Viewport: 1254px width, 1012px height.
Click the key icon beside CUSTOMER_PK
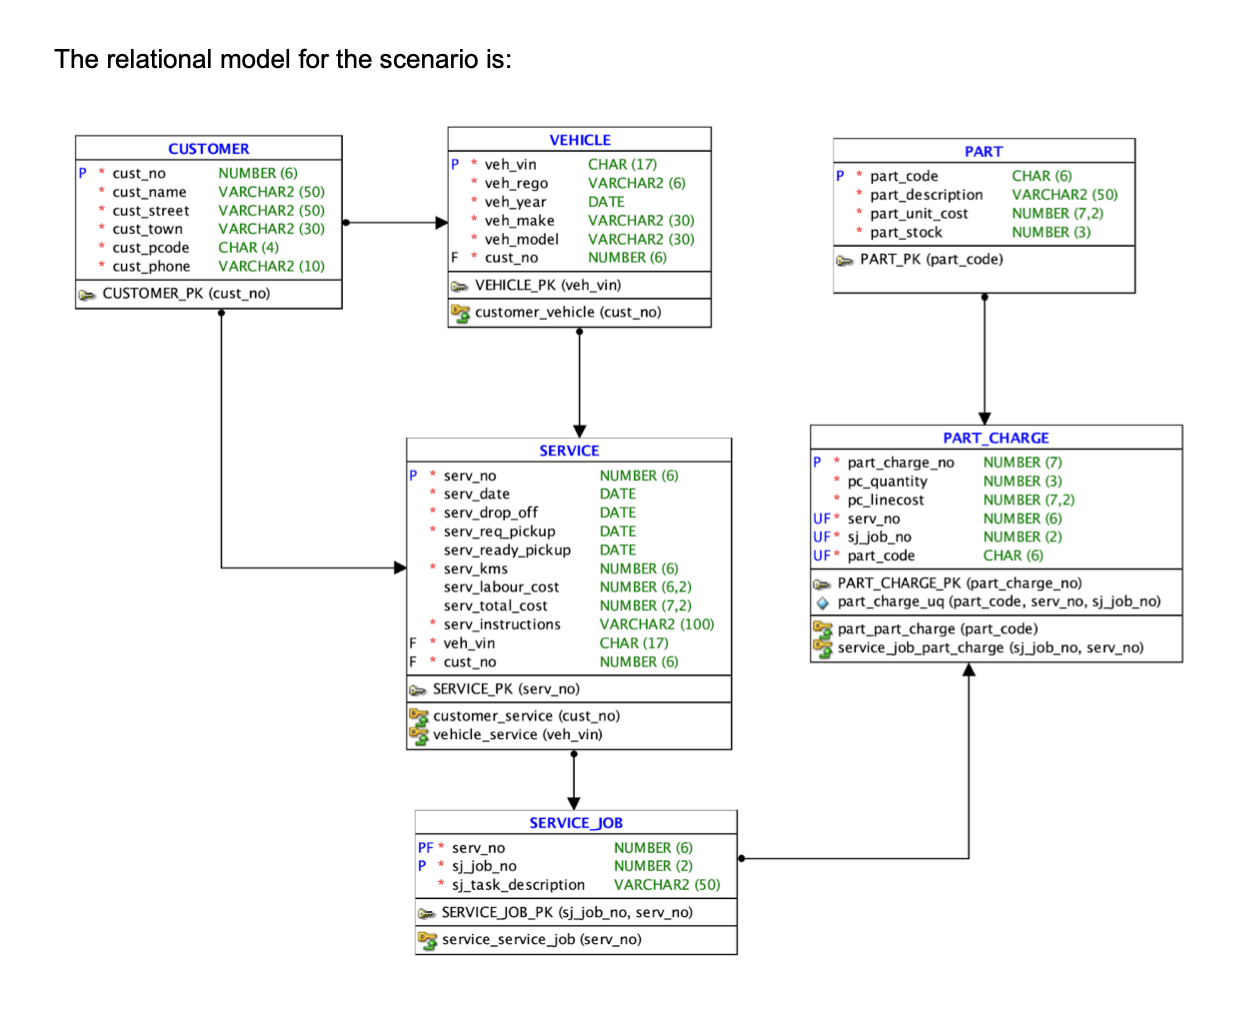(x=87, y=294)
